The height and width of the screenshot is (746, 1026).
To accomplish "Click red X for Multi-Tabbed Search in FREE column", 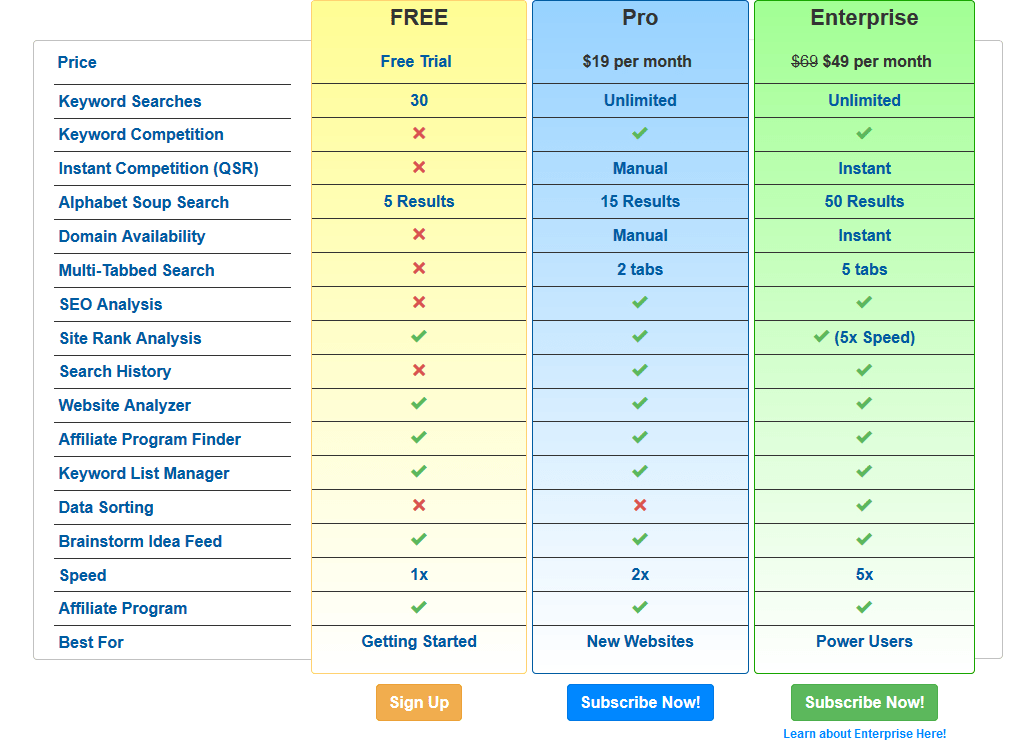I will (419, 268).
